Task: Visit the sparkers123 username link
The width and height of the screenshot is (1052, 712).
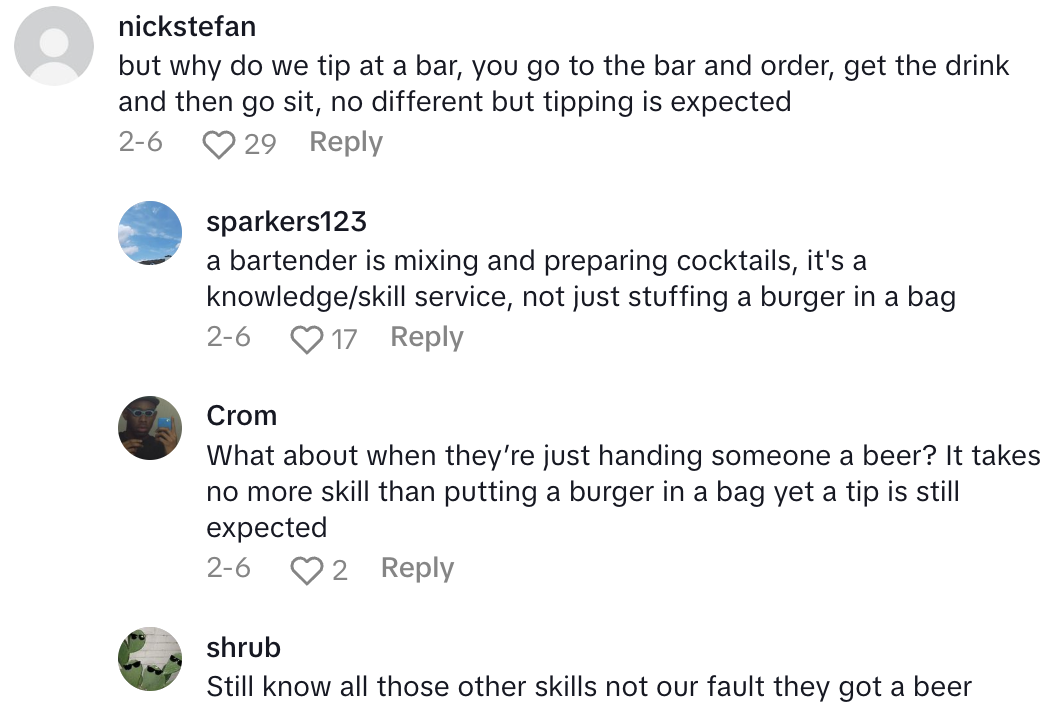Action: (x=286, y=221)
